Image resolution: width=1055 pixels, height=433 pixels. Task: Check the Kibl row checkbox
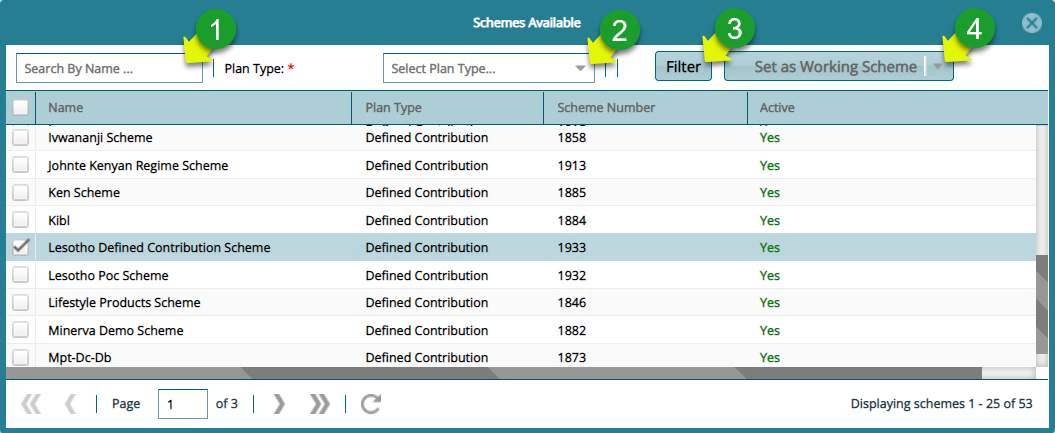click(21, 221)
